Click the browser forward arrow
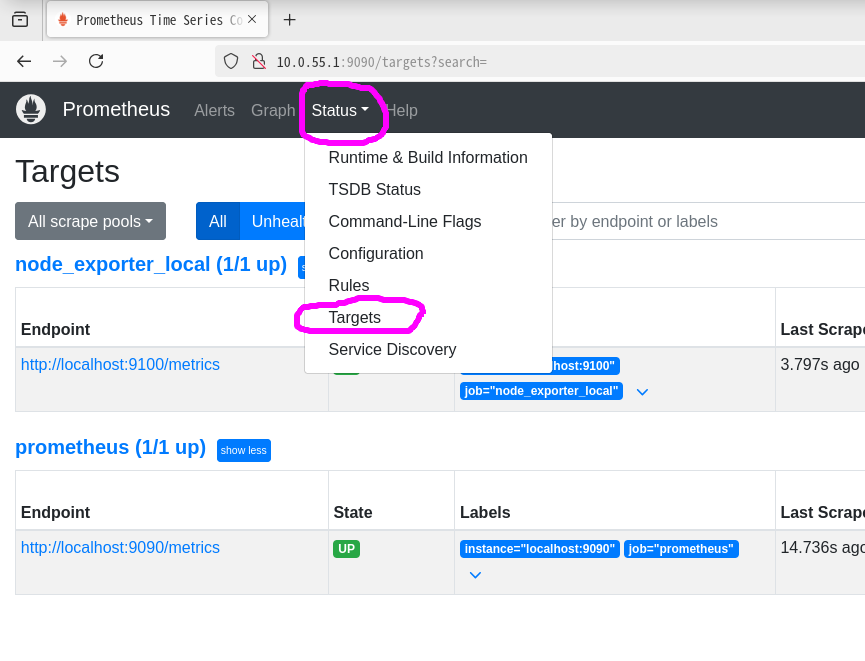The width and height of the screenshot is (865, 661). coord(60,61)
